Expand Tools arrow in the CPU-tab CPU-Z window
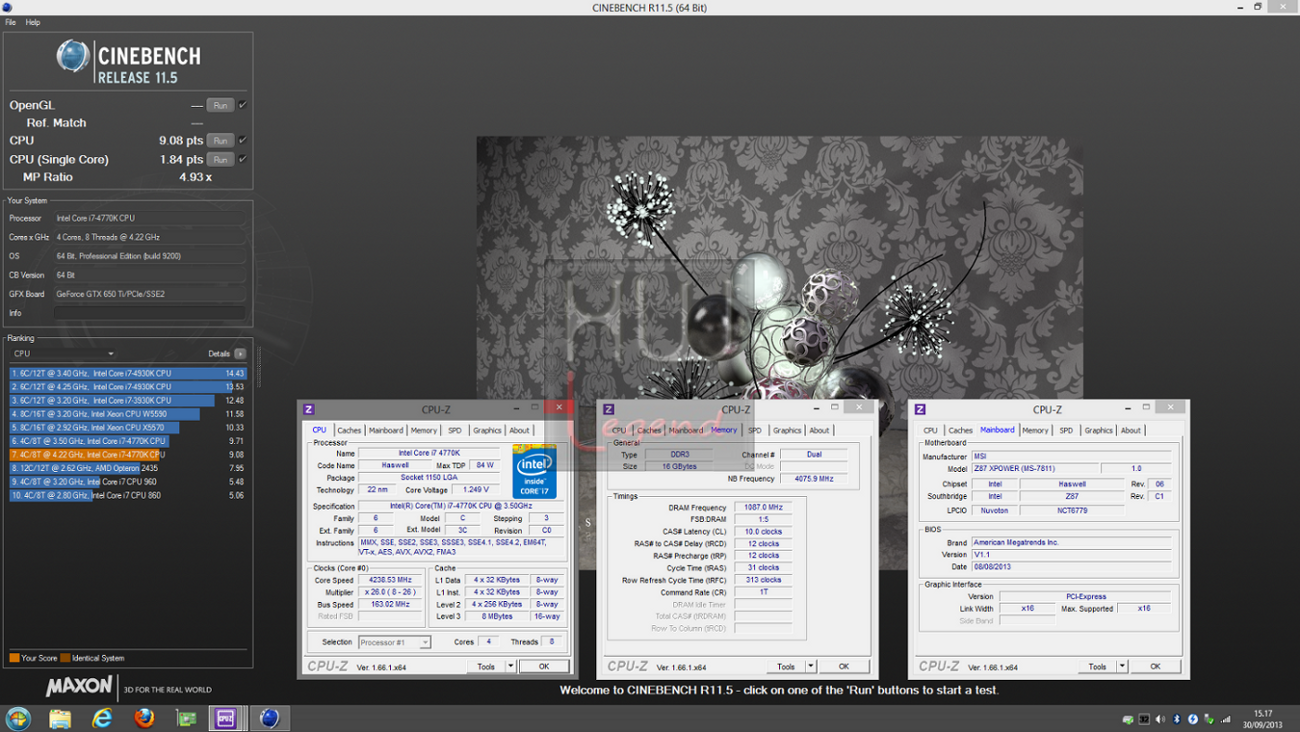Viewport: 1300px width, 732px height. (510, 666)
